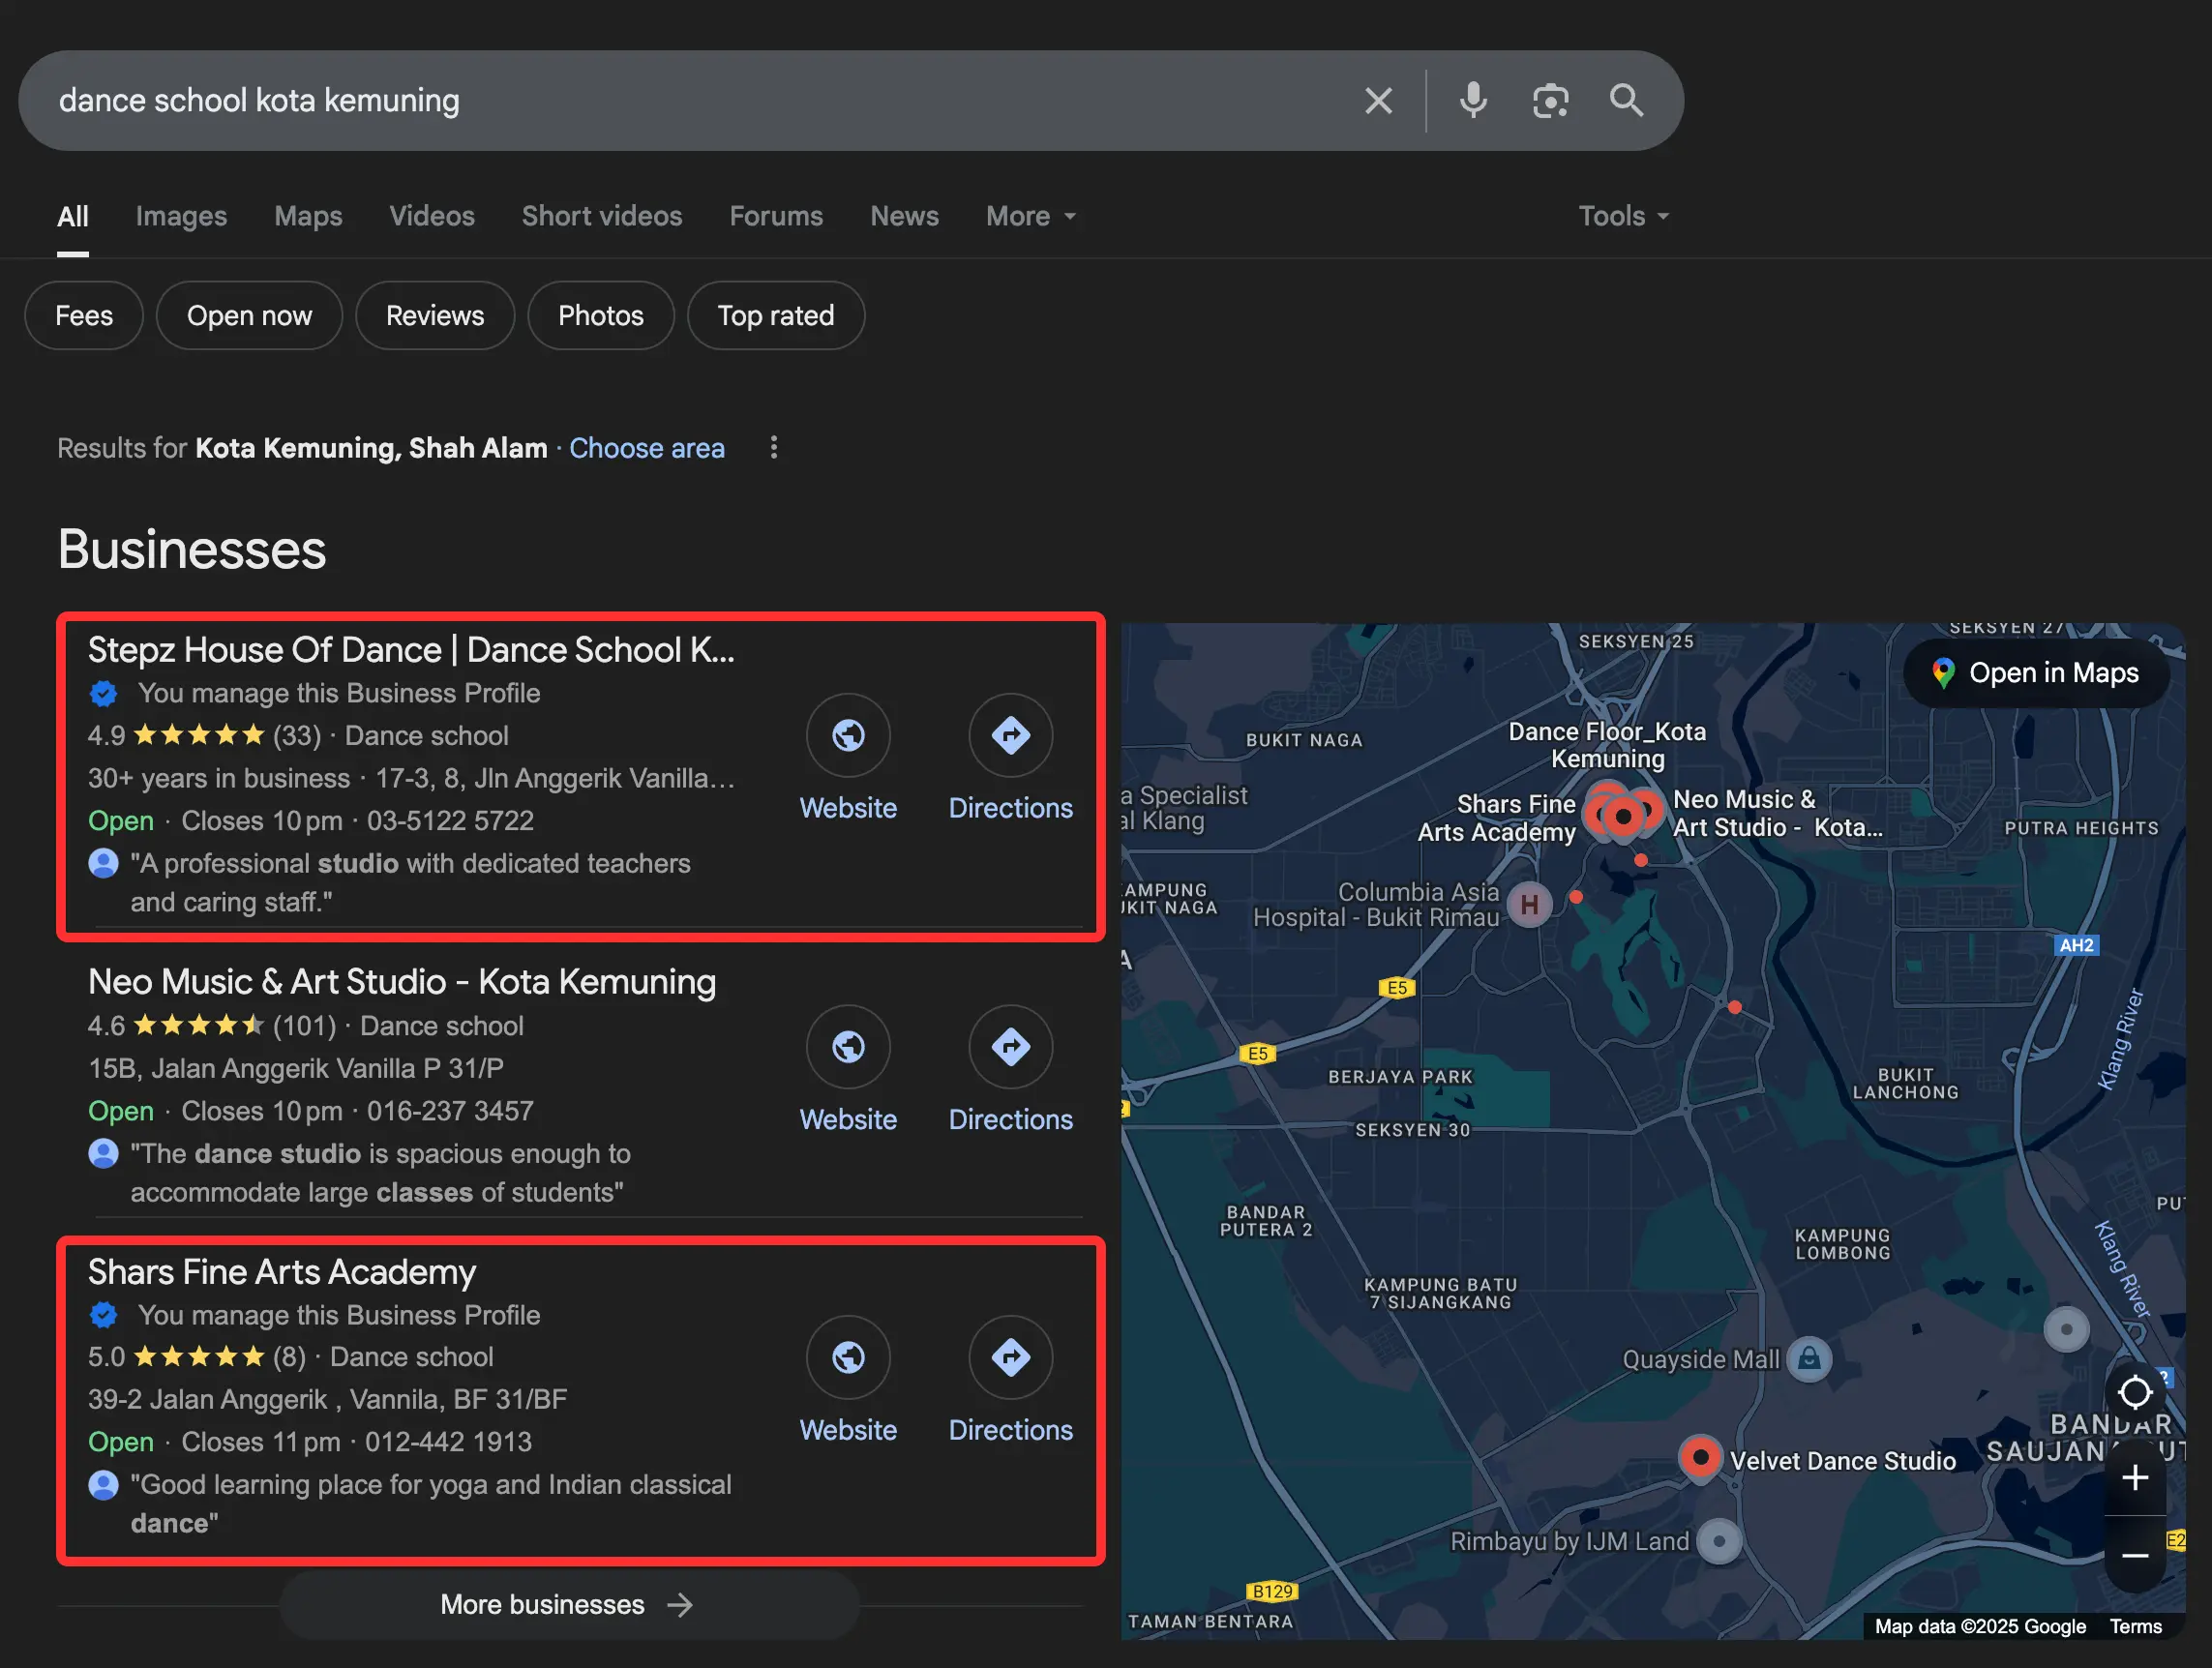Image resolution: width=2212 pixels, height=1668 pixels.
Task: Click Dance Floor_Kota Kemuning map label
Action: 1606,745
